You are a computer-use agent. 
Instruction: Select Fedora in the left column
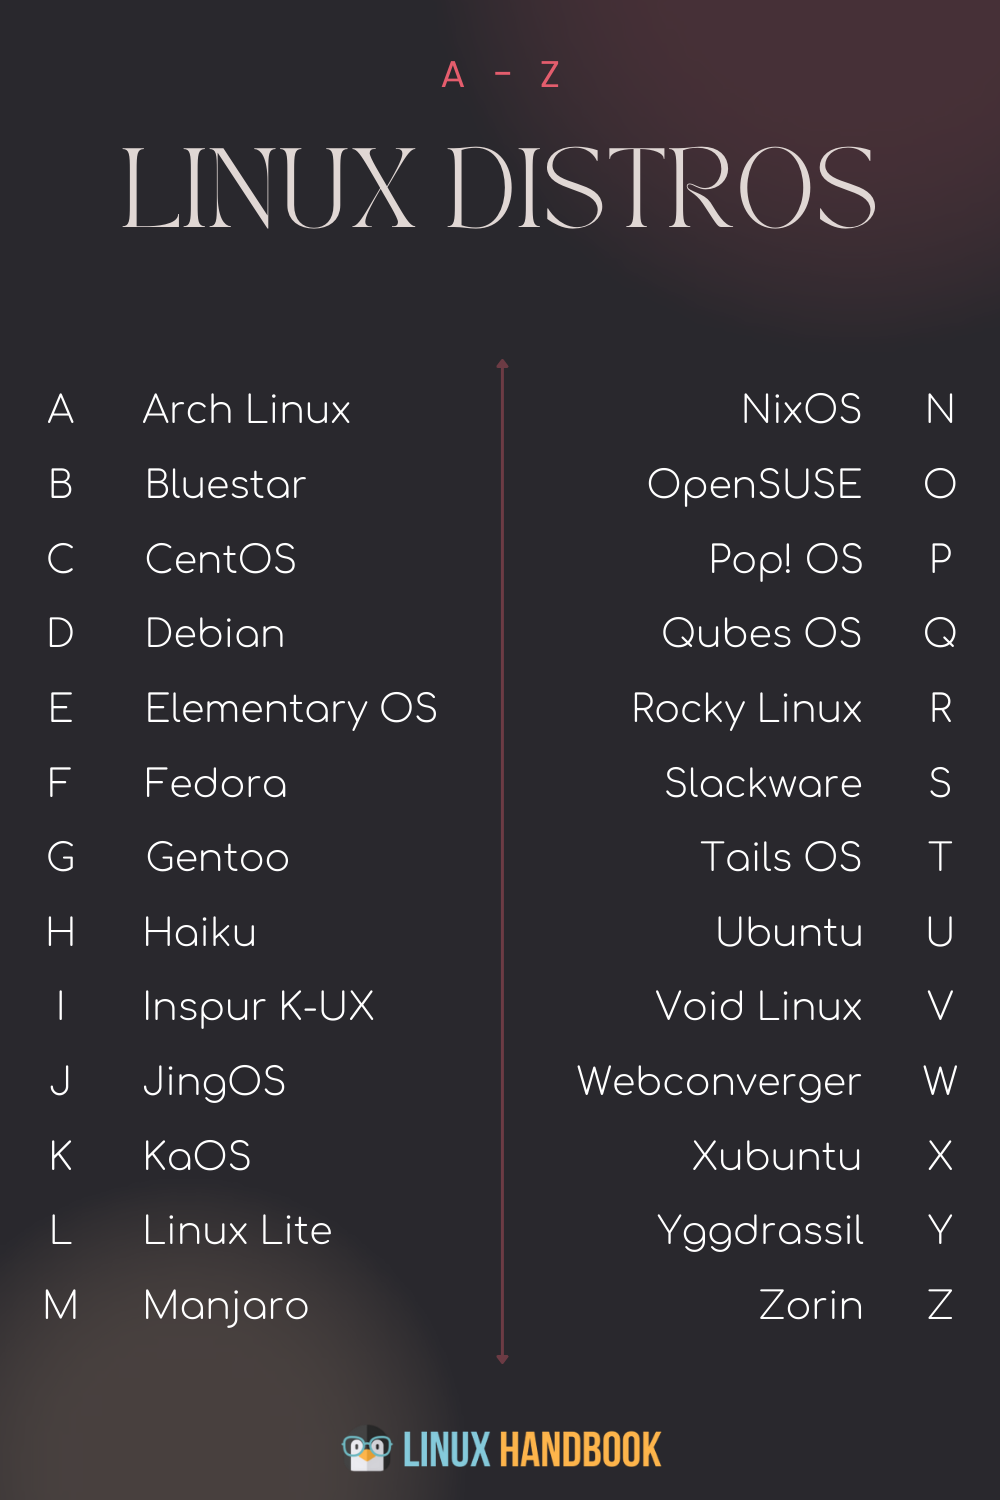point(216,783)
